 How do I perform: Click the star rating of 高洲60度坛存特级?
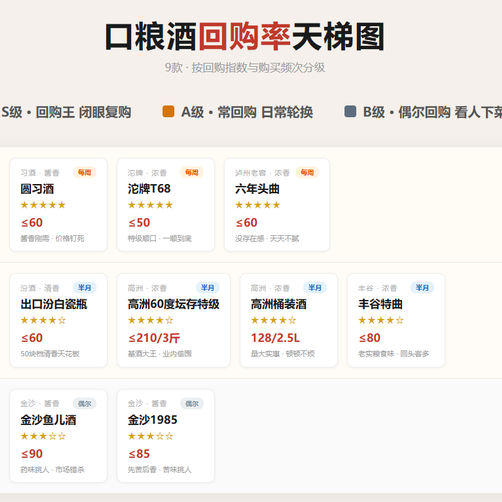pos(150,320)
